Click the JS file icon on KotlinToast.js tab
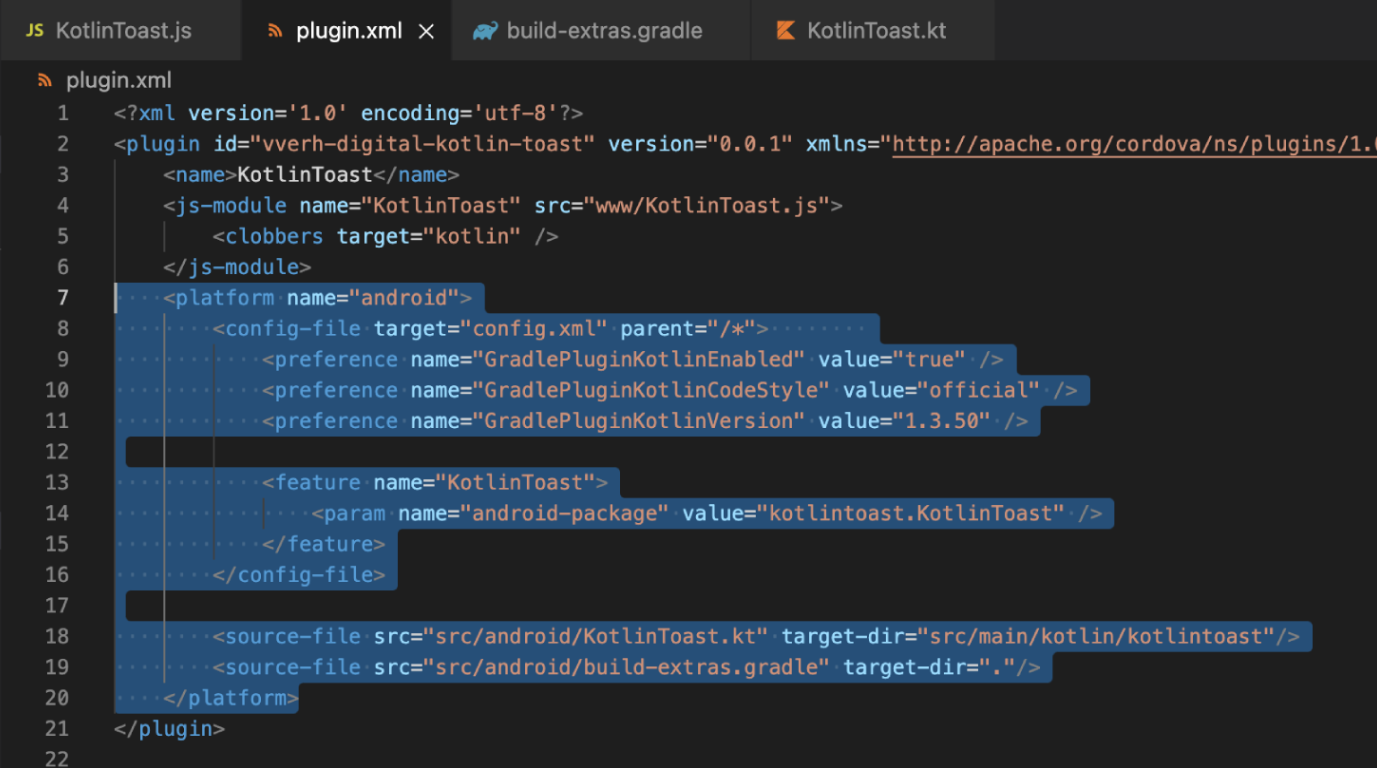 (x=35, y=31)
